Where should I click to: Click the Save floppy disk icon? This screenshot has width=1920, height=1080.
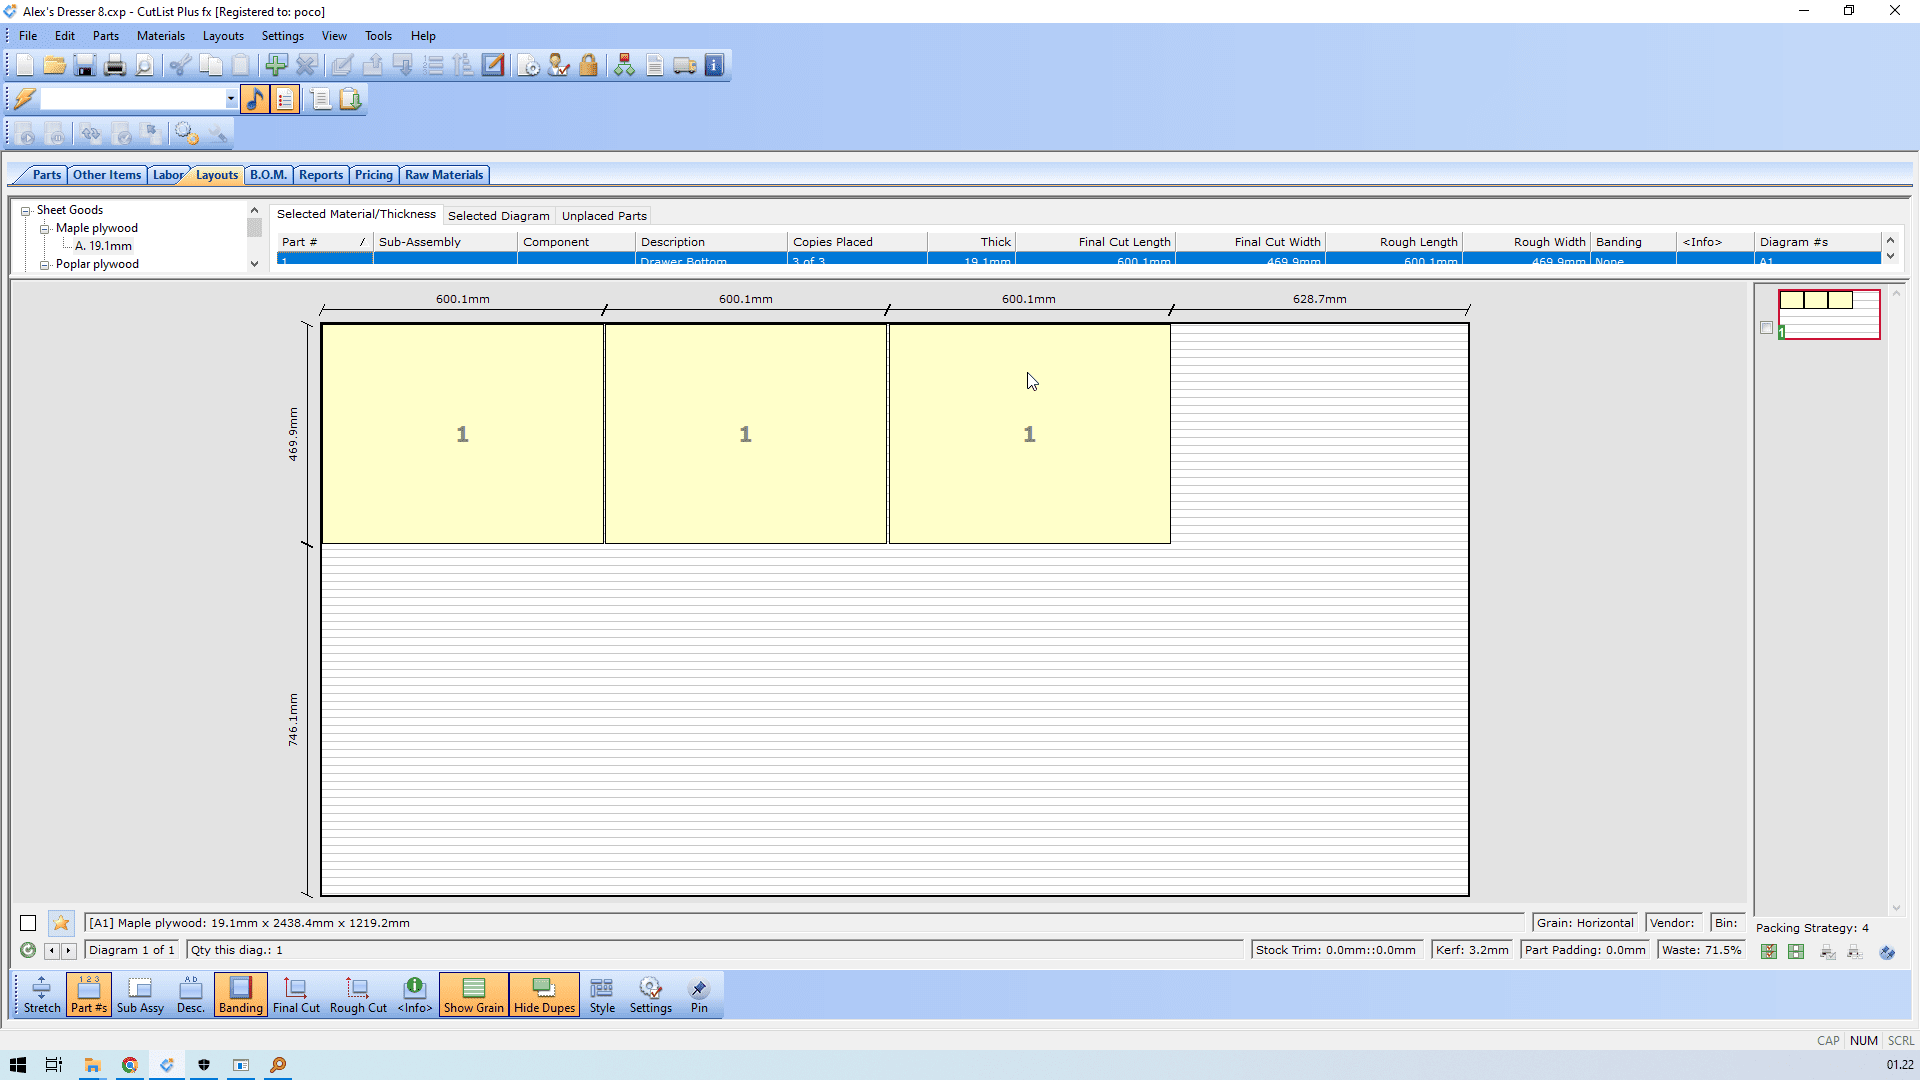pos(85,66)
